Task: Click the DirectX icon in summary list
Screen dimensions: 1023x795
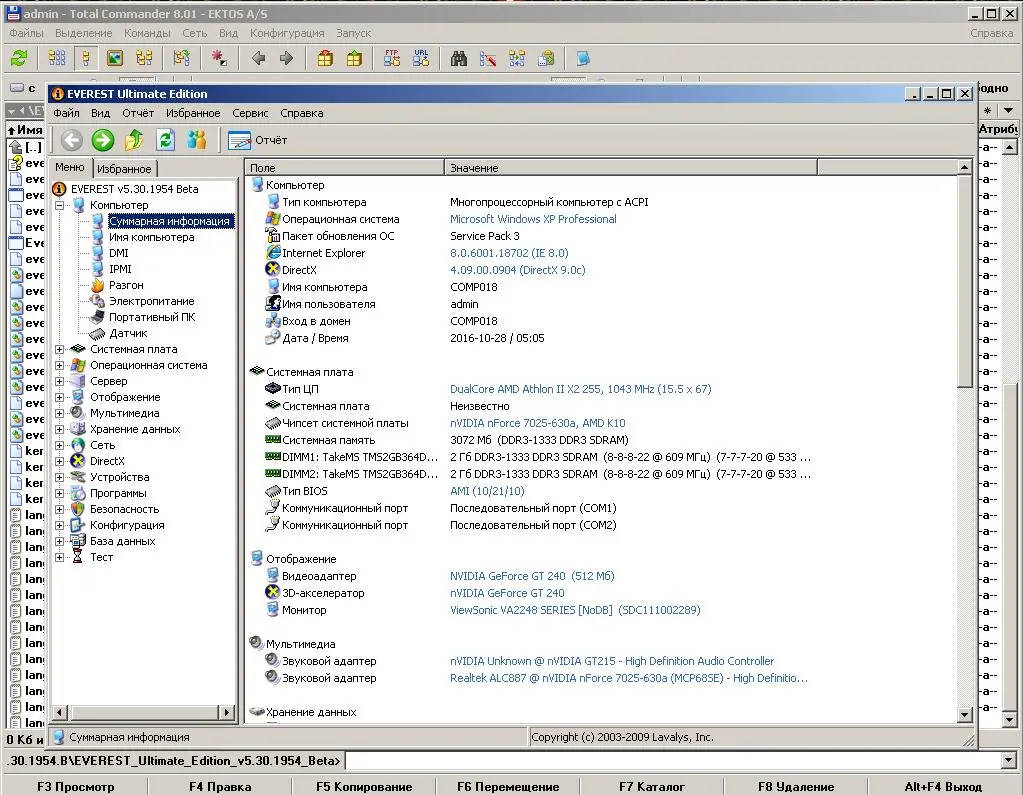Action: [x=273, y=269]
